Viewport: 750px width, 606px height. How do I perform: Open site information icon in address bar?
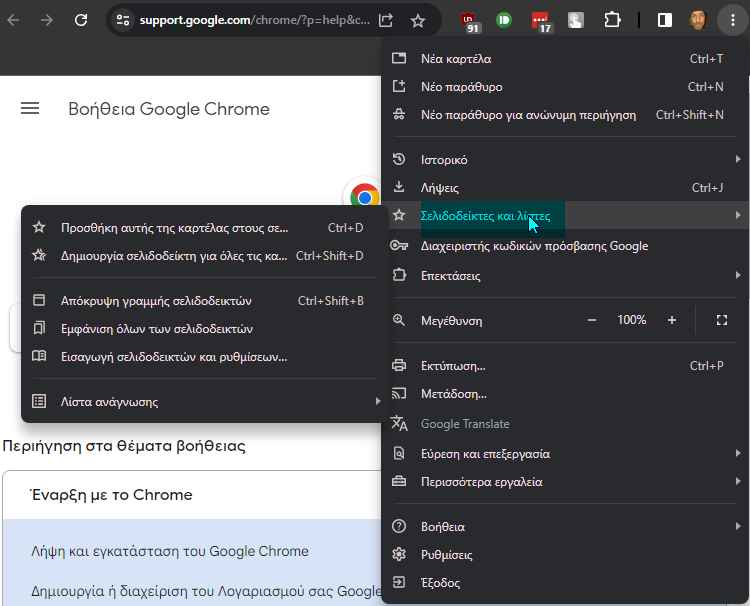point(123,20)
